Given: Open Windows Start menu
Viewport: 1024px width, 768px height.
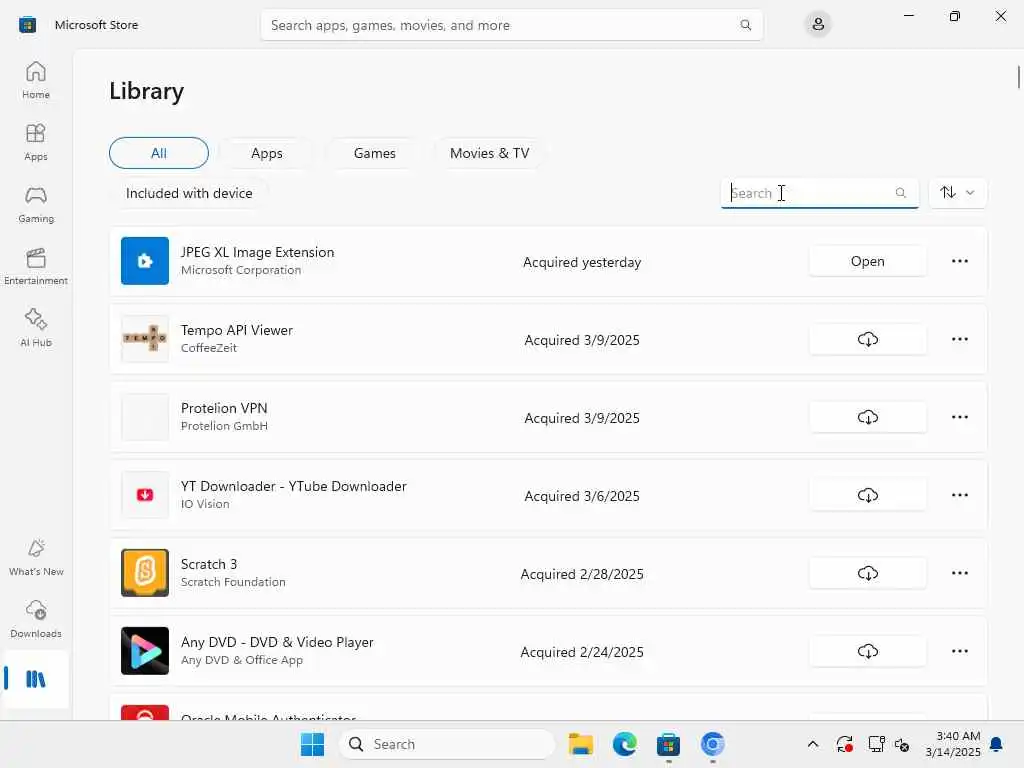Looking at the screenshot, I should [x=312, y=744].
